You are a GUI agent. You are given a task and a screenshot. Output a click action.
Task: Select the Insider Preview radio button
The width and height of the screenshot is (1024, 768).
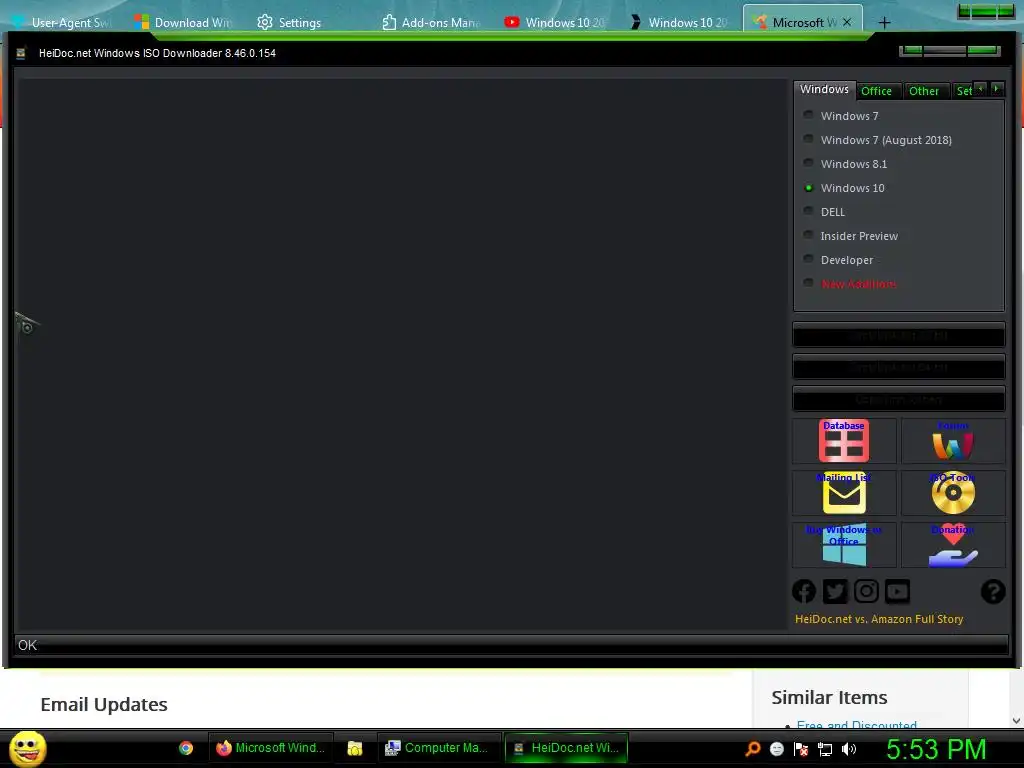click(x=808, y=235)
